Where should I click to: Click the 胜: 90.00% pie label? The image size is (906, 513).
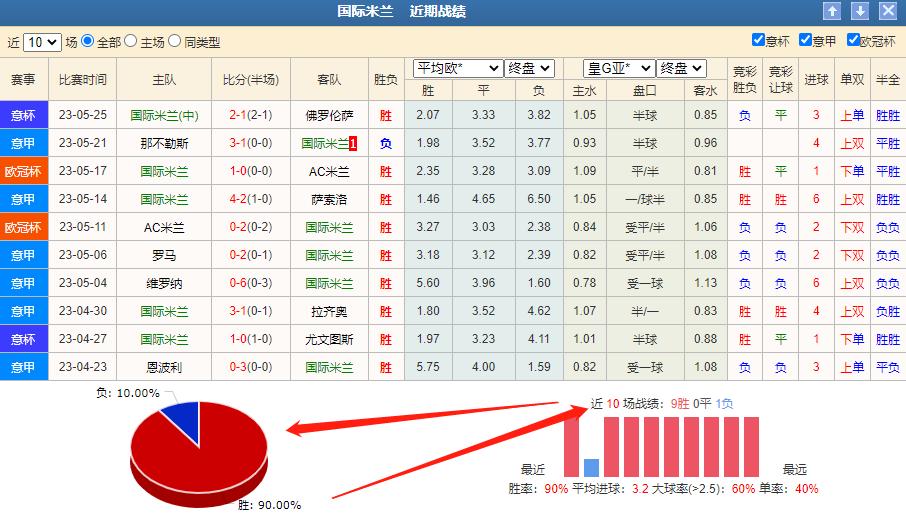[270, 505]
